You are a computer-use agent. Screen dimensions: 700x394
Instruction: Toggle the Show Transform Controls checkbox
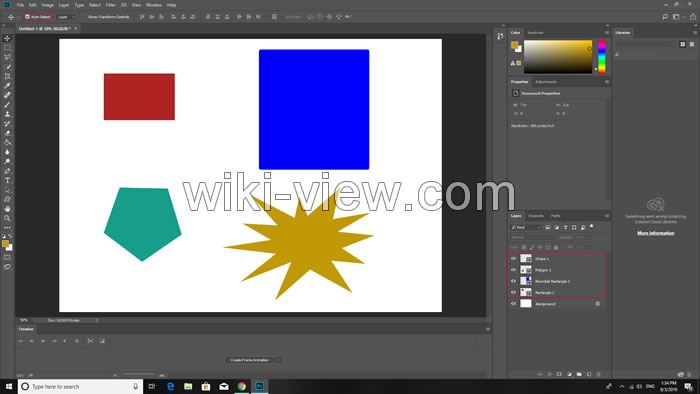pyautogui.click(x=84, y=17)
